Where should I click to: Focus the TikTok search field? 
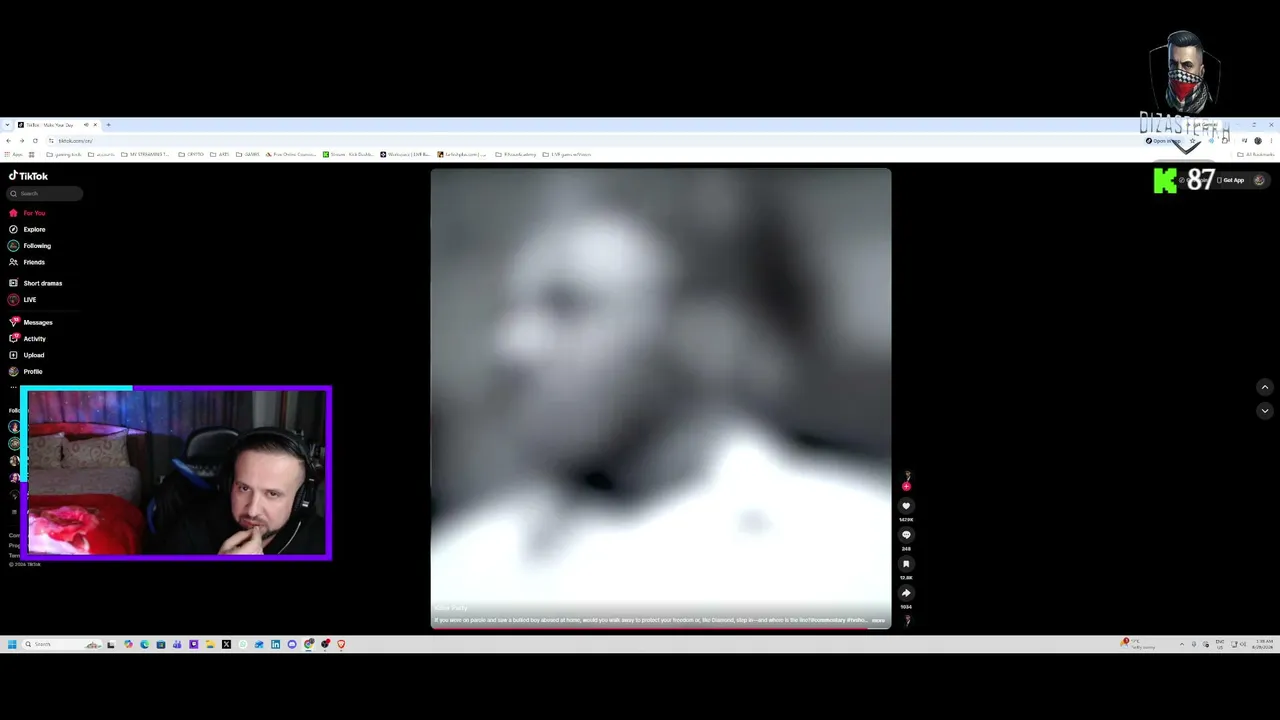click(x=45, y=194)
